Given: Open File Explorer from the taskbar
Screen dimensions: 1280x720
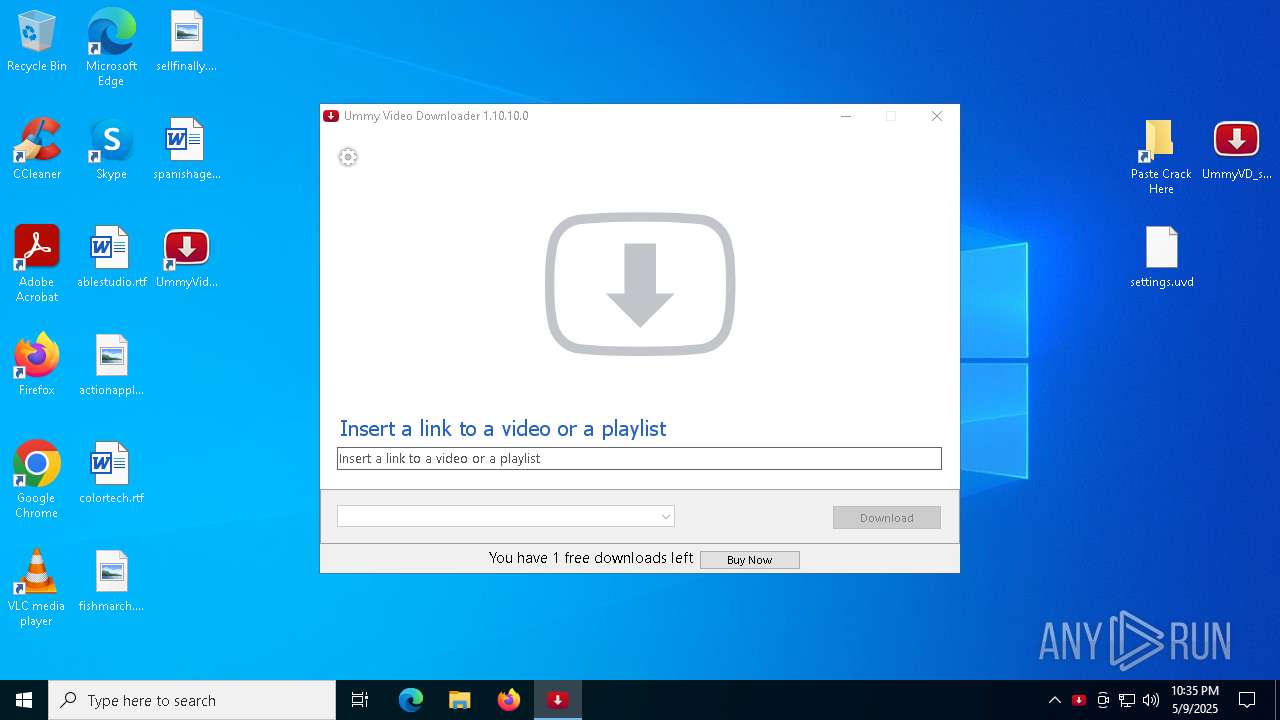Looking at the screenshot, I should (459, 700).
